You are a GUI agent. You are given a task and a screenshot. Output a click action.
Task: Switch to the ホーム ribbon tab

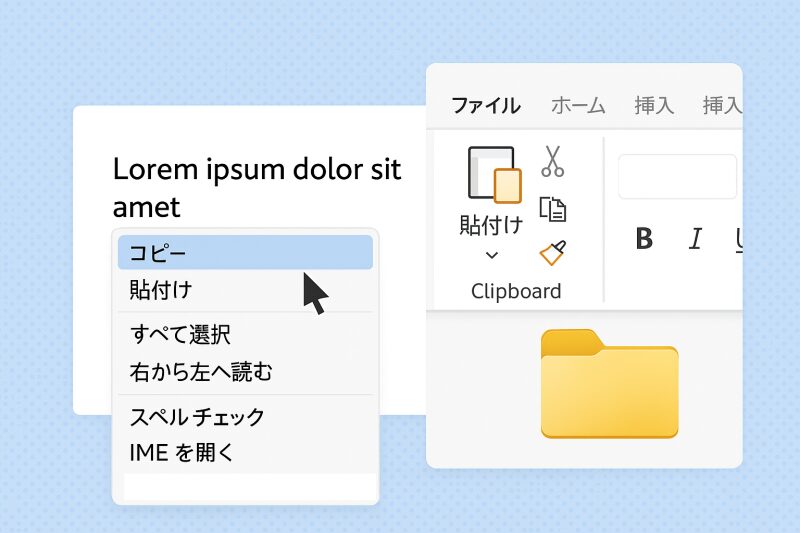pos(578,105)
